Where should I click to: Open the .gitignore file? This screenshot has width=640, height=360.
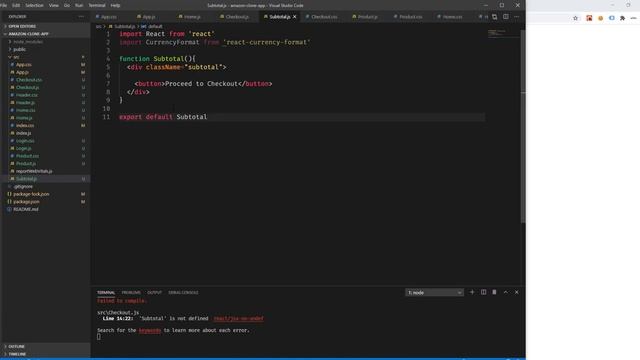[x=23, y=187]
